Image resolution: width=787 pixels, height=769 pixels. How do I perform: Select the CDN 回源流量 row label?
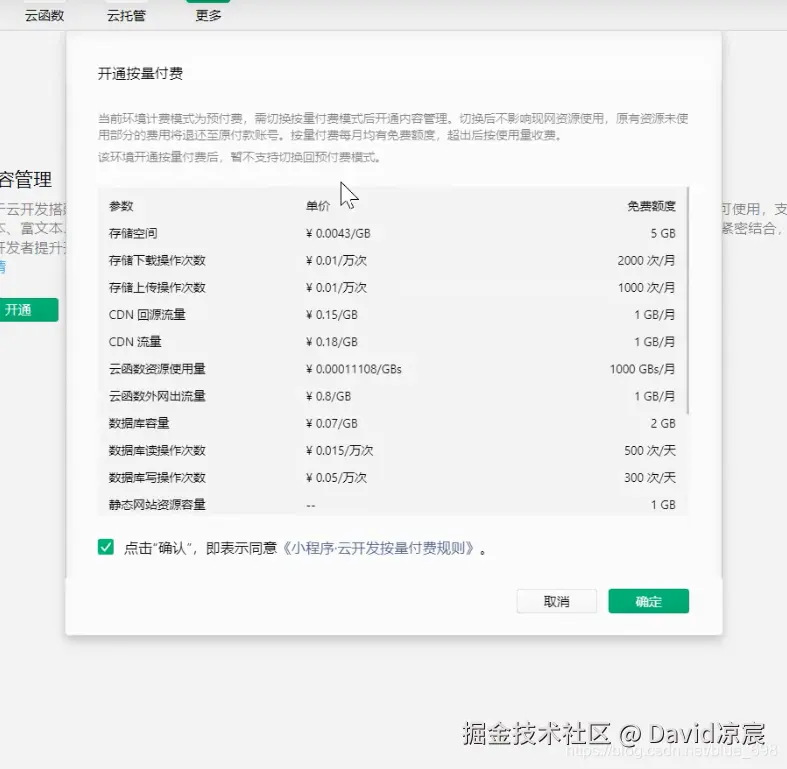pos(147,315)
